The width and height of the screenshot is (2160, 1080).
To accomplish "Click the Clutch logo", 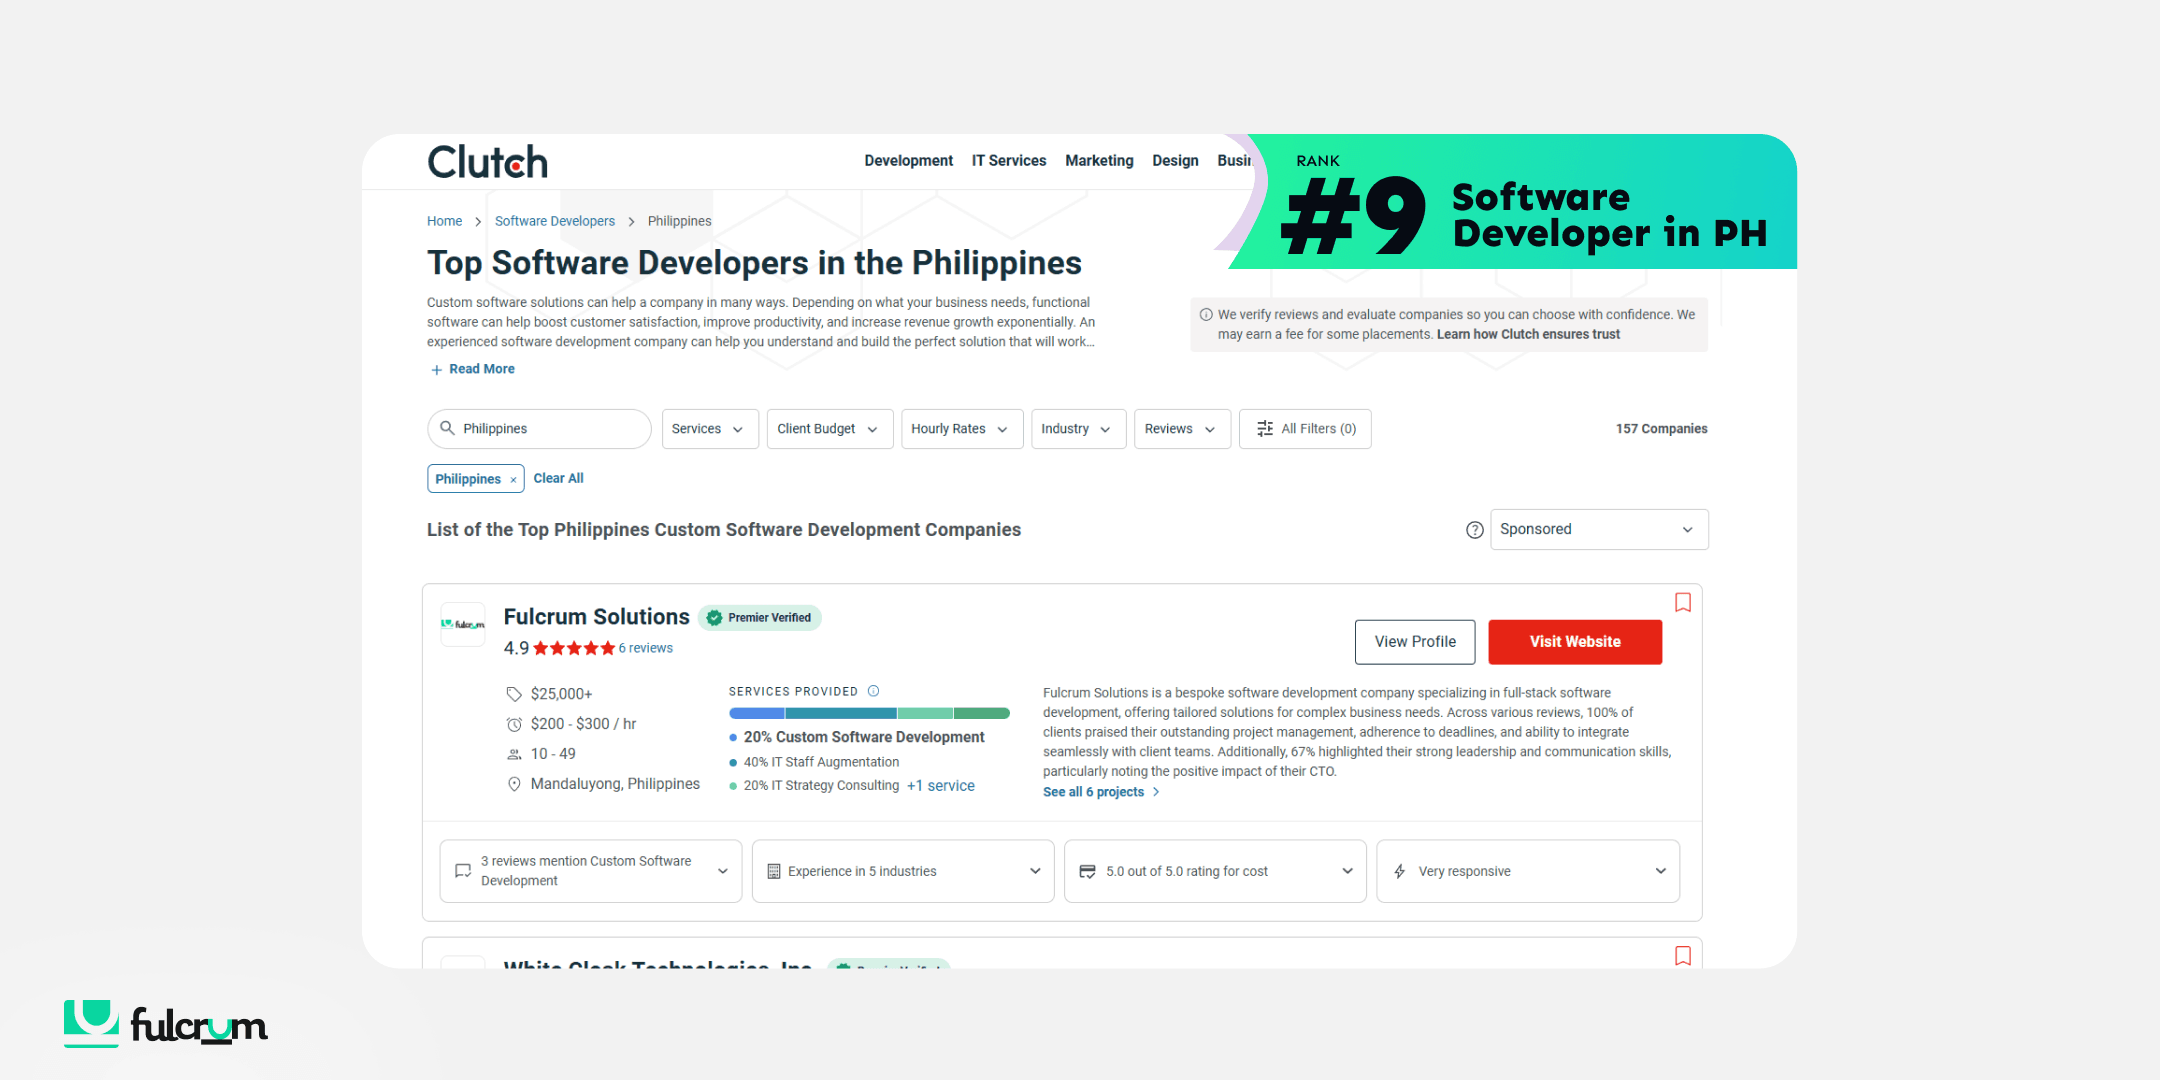I will pyautogui.click(x=487, y=162).
